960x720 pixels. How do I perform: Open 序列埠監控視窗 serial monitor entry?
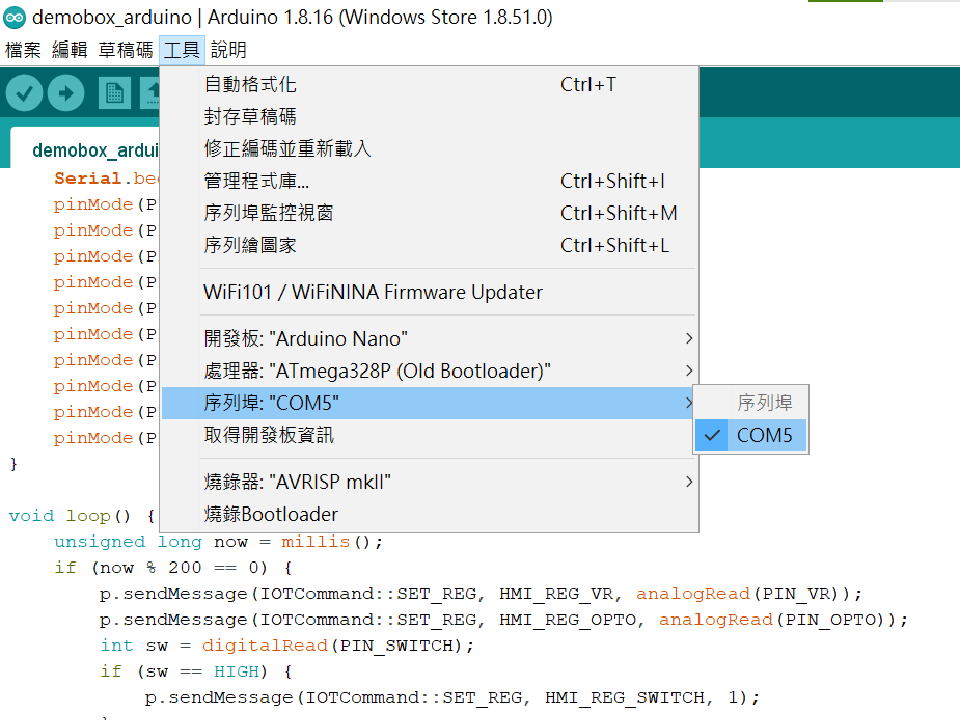coord(268,213)
